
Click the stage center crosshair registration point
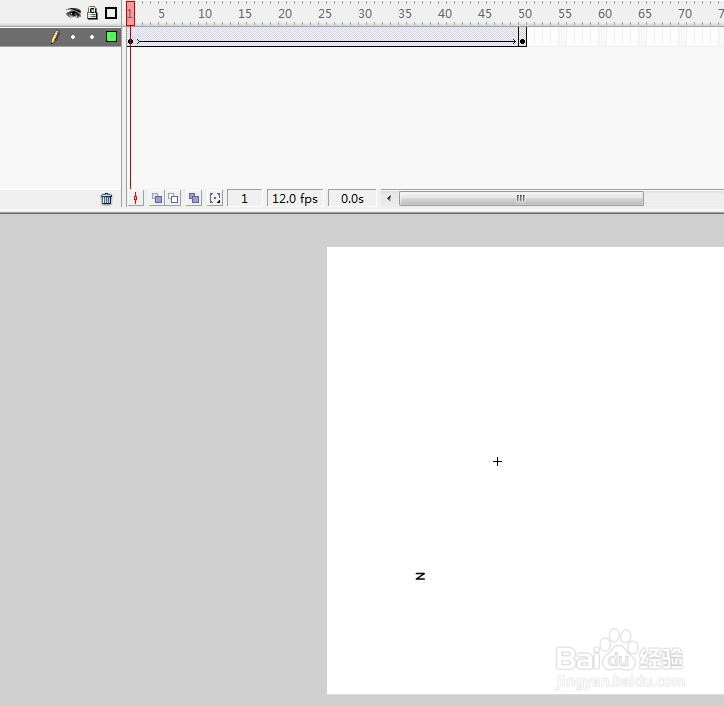click(x=497, y=461)
